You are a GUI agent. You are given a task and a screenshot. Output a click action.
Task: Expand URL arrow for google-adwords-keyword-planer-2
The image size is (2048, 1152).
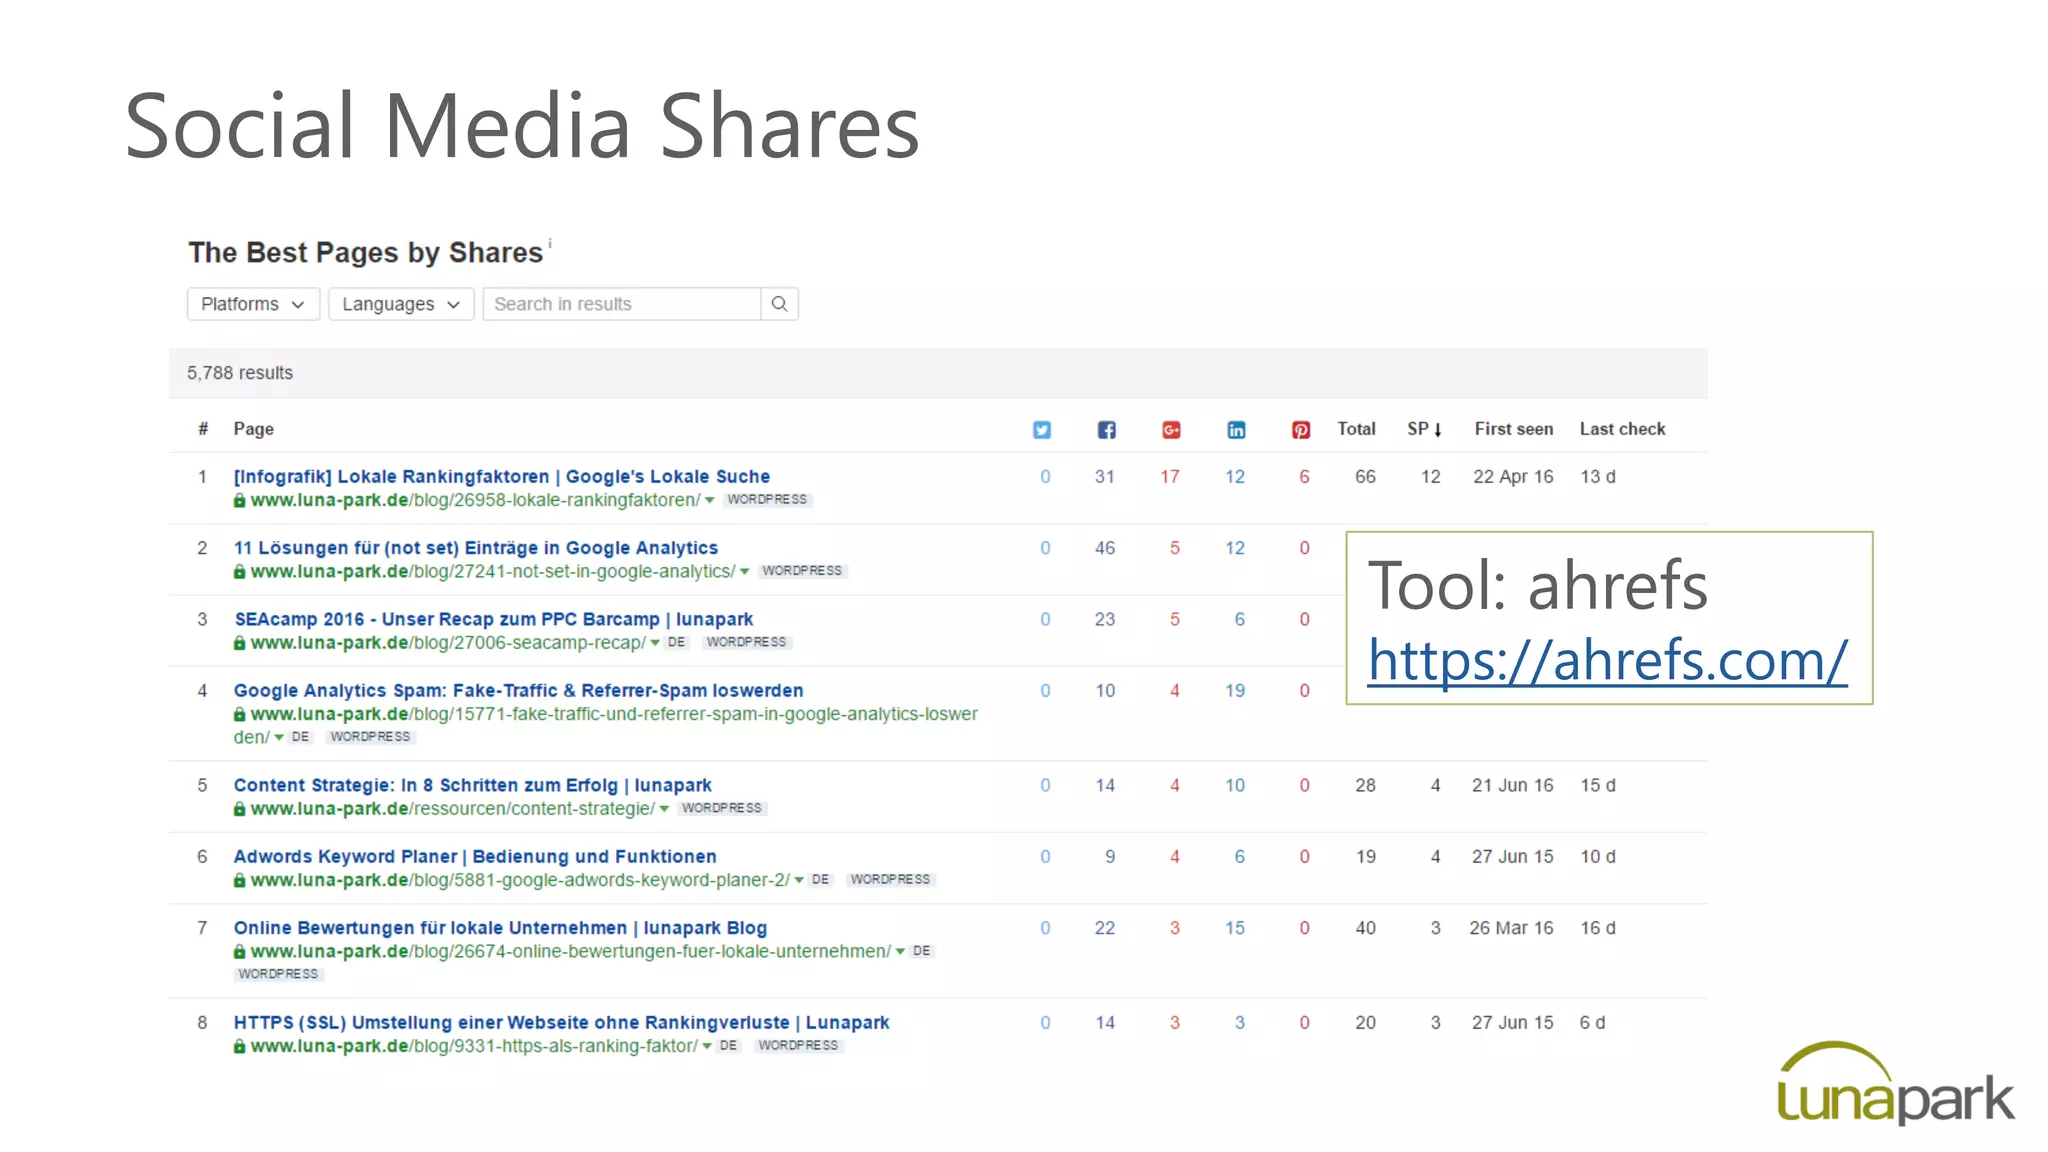click(799, 880)
